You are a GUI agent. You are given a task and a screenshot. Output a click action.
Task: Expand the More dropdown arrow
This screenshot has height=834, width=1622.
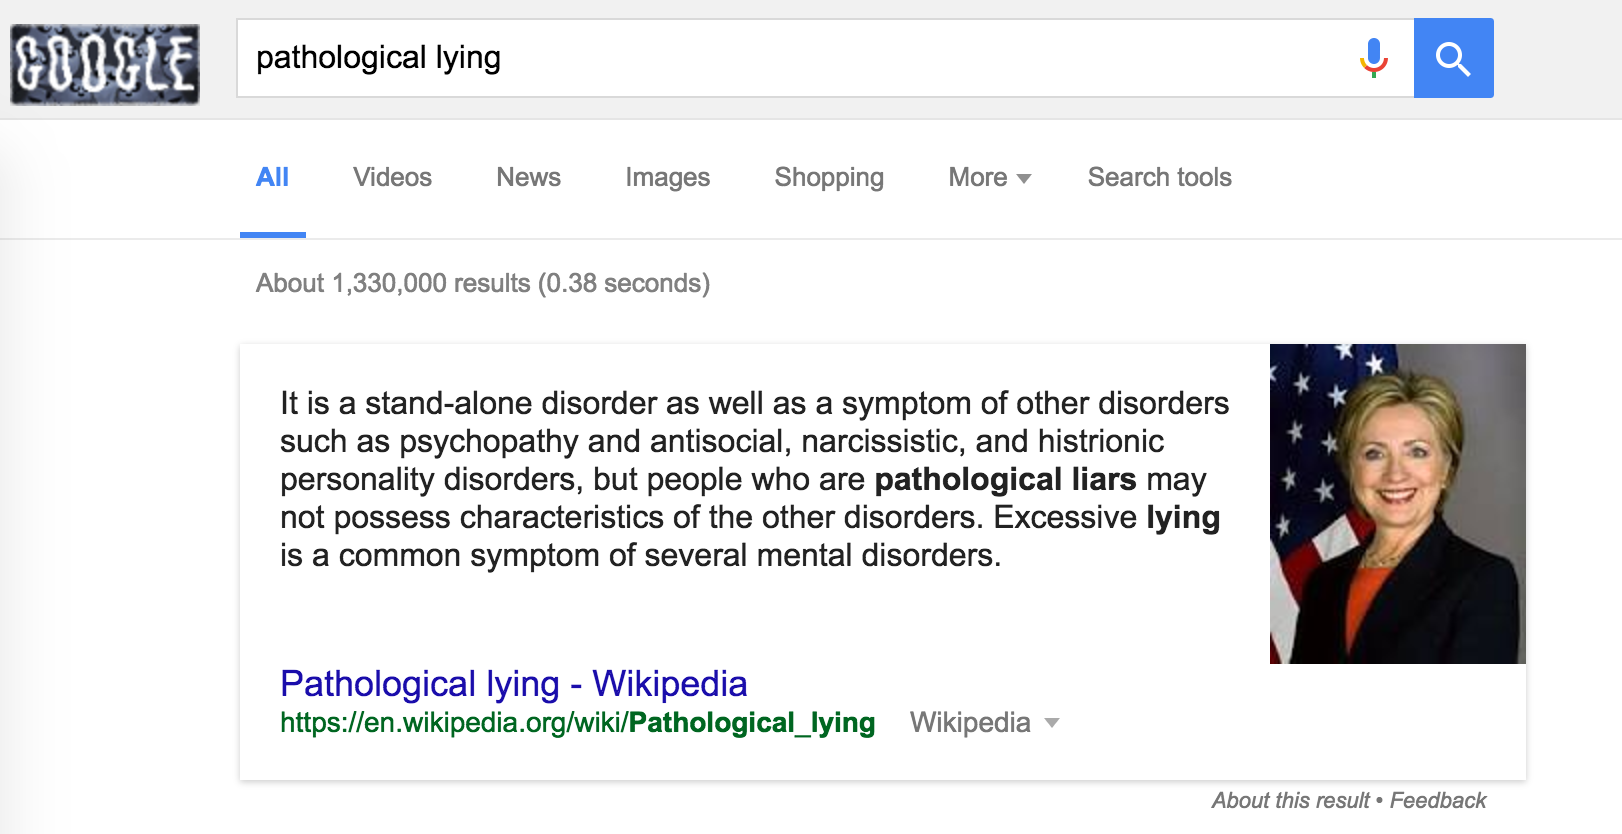point(1024,178)
